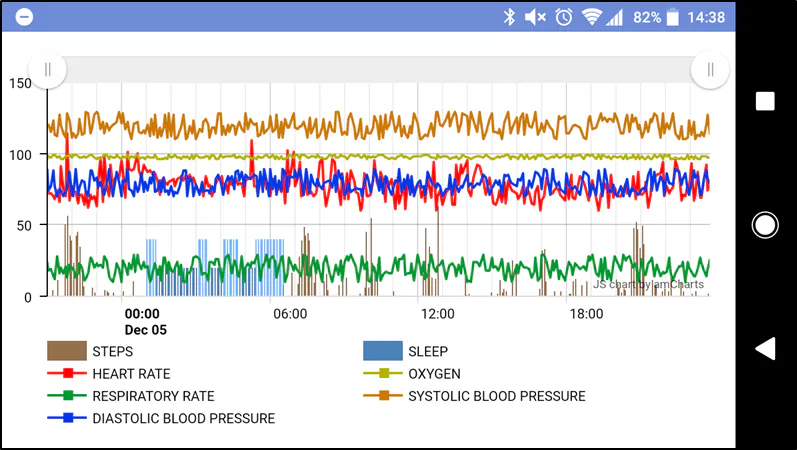Click the OXYGEN legend marker
Image resolution: width=797 pixels, height=450 pixels.
pos(382,373)
